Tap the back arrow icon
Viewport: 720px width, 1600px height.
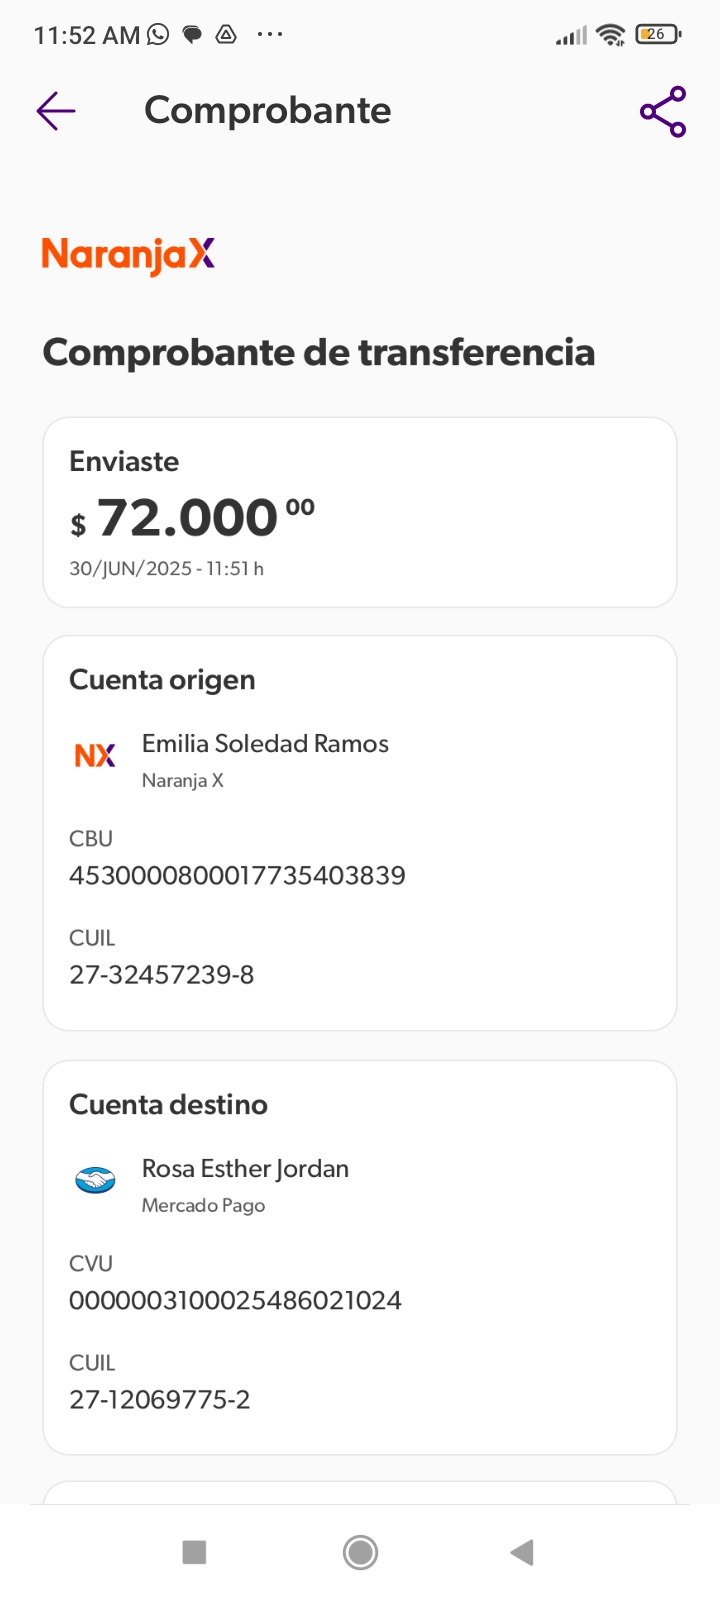pos(56,111)
